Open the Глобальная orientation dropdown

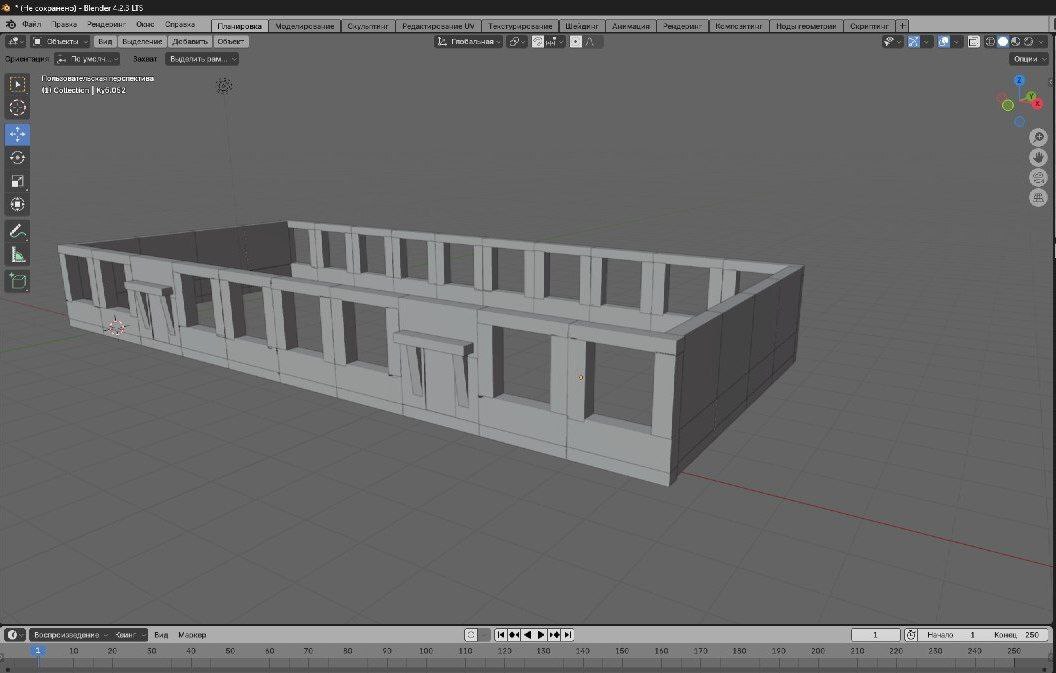468,42
